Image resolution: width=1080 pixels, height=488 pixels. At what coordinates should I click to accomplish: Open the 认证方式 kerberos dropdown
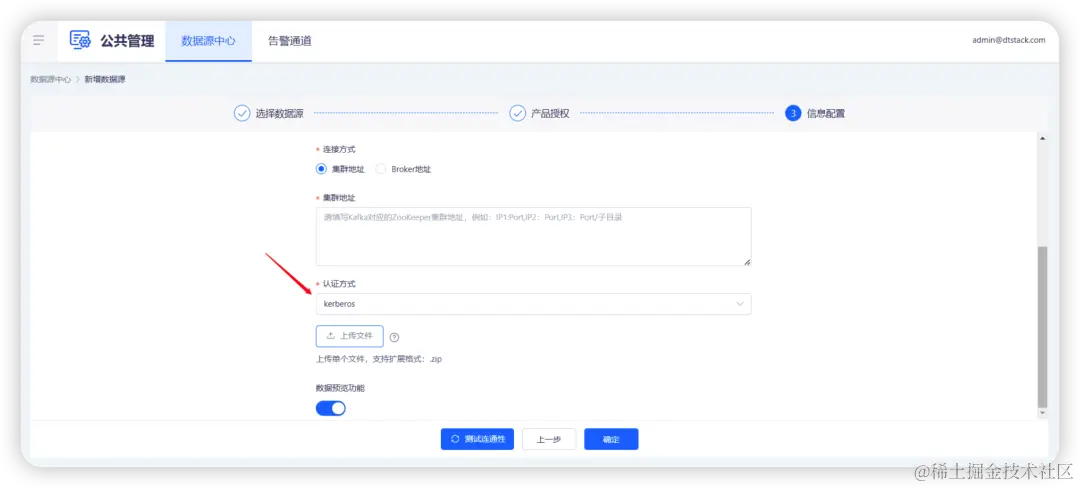533,304
